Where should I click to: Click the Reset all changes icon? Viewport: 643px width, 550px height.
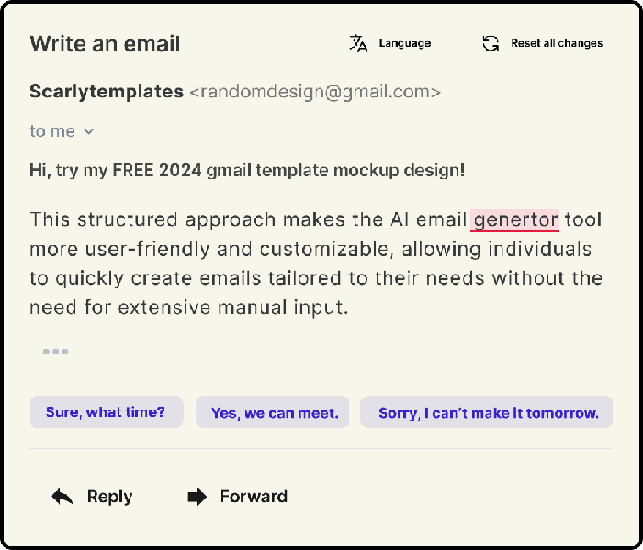tap(491, 43)
